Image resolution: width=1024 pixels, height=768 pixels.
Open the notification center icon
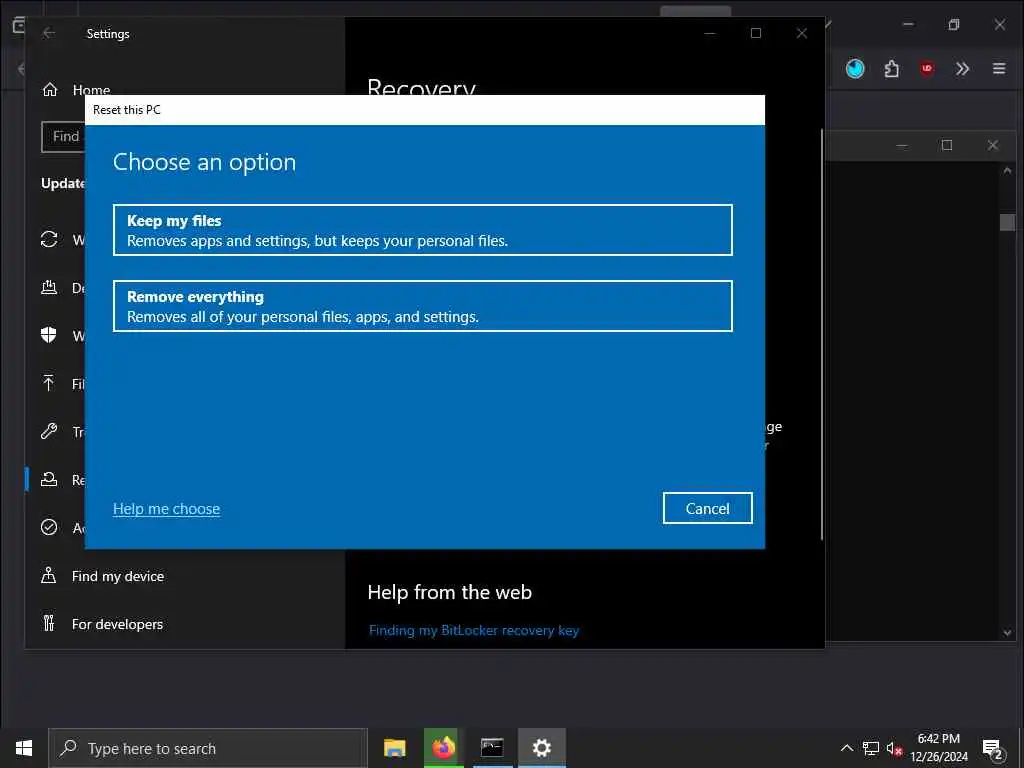(992, 748)
